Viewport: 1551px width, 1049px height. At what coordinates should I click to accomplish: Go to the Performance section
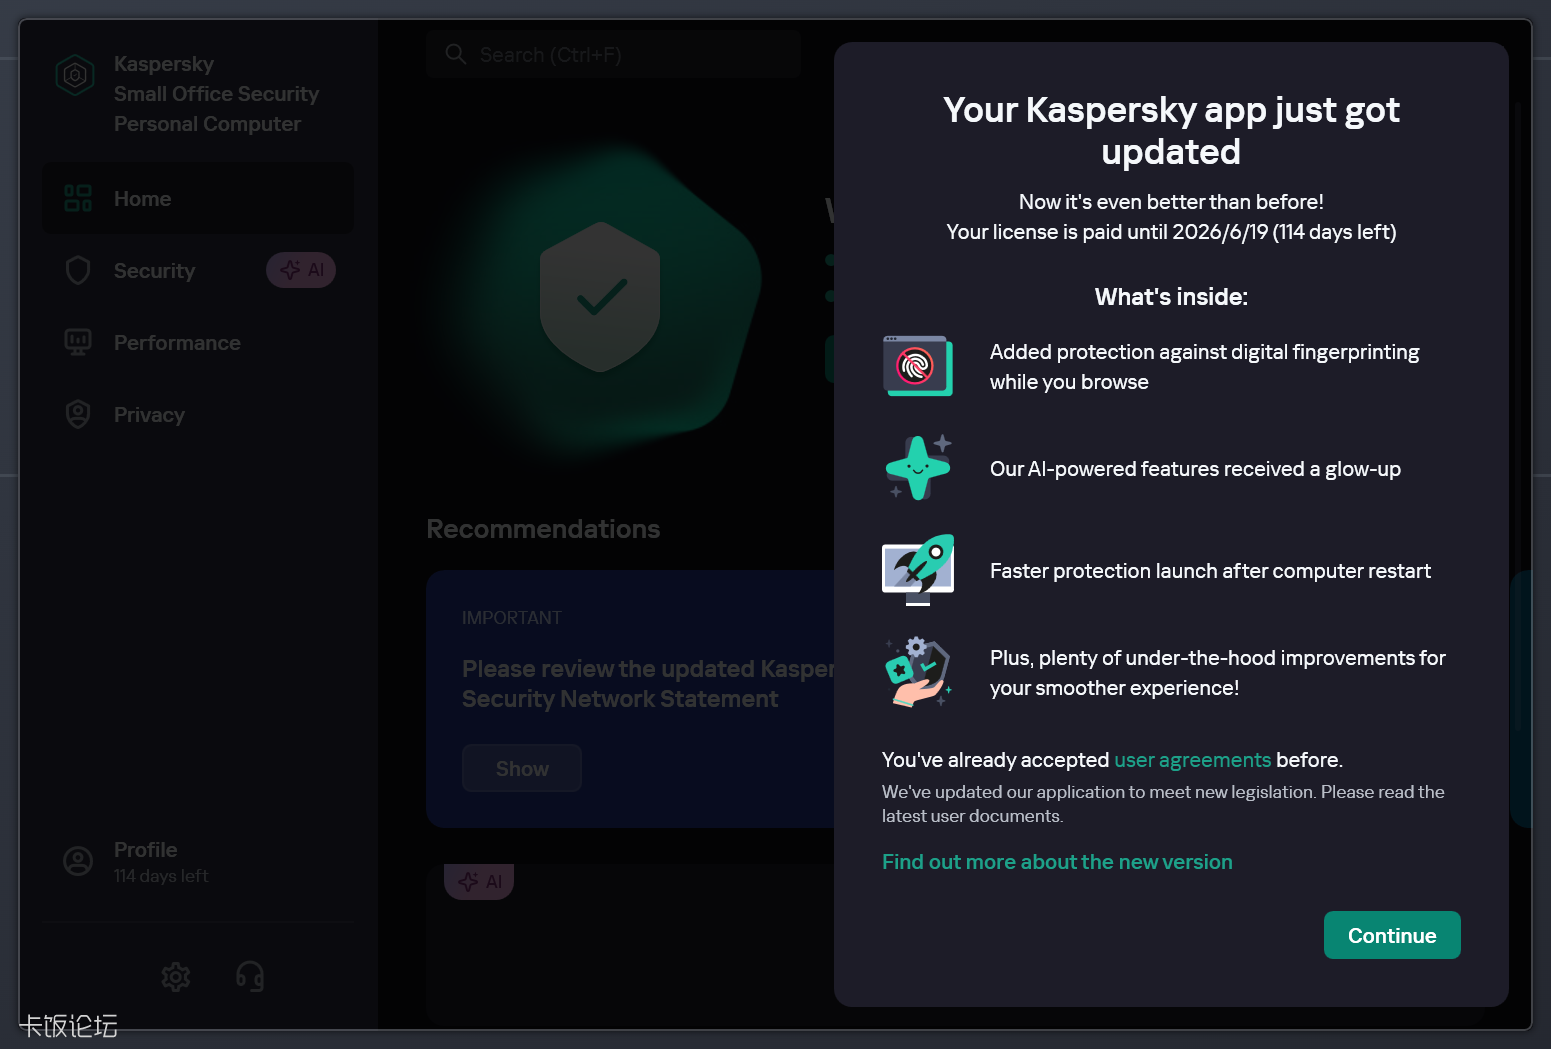coord(177,343)
